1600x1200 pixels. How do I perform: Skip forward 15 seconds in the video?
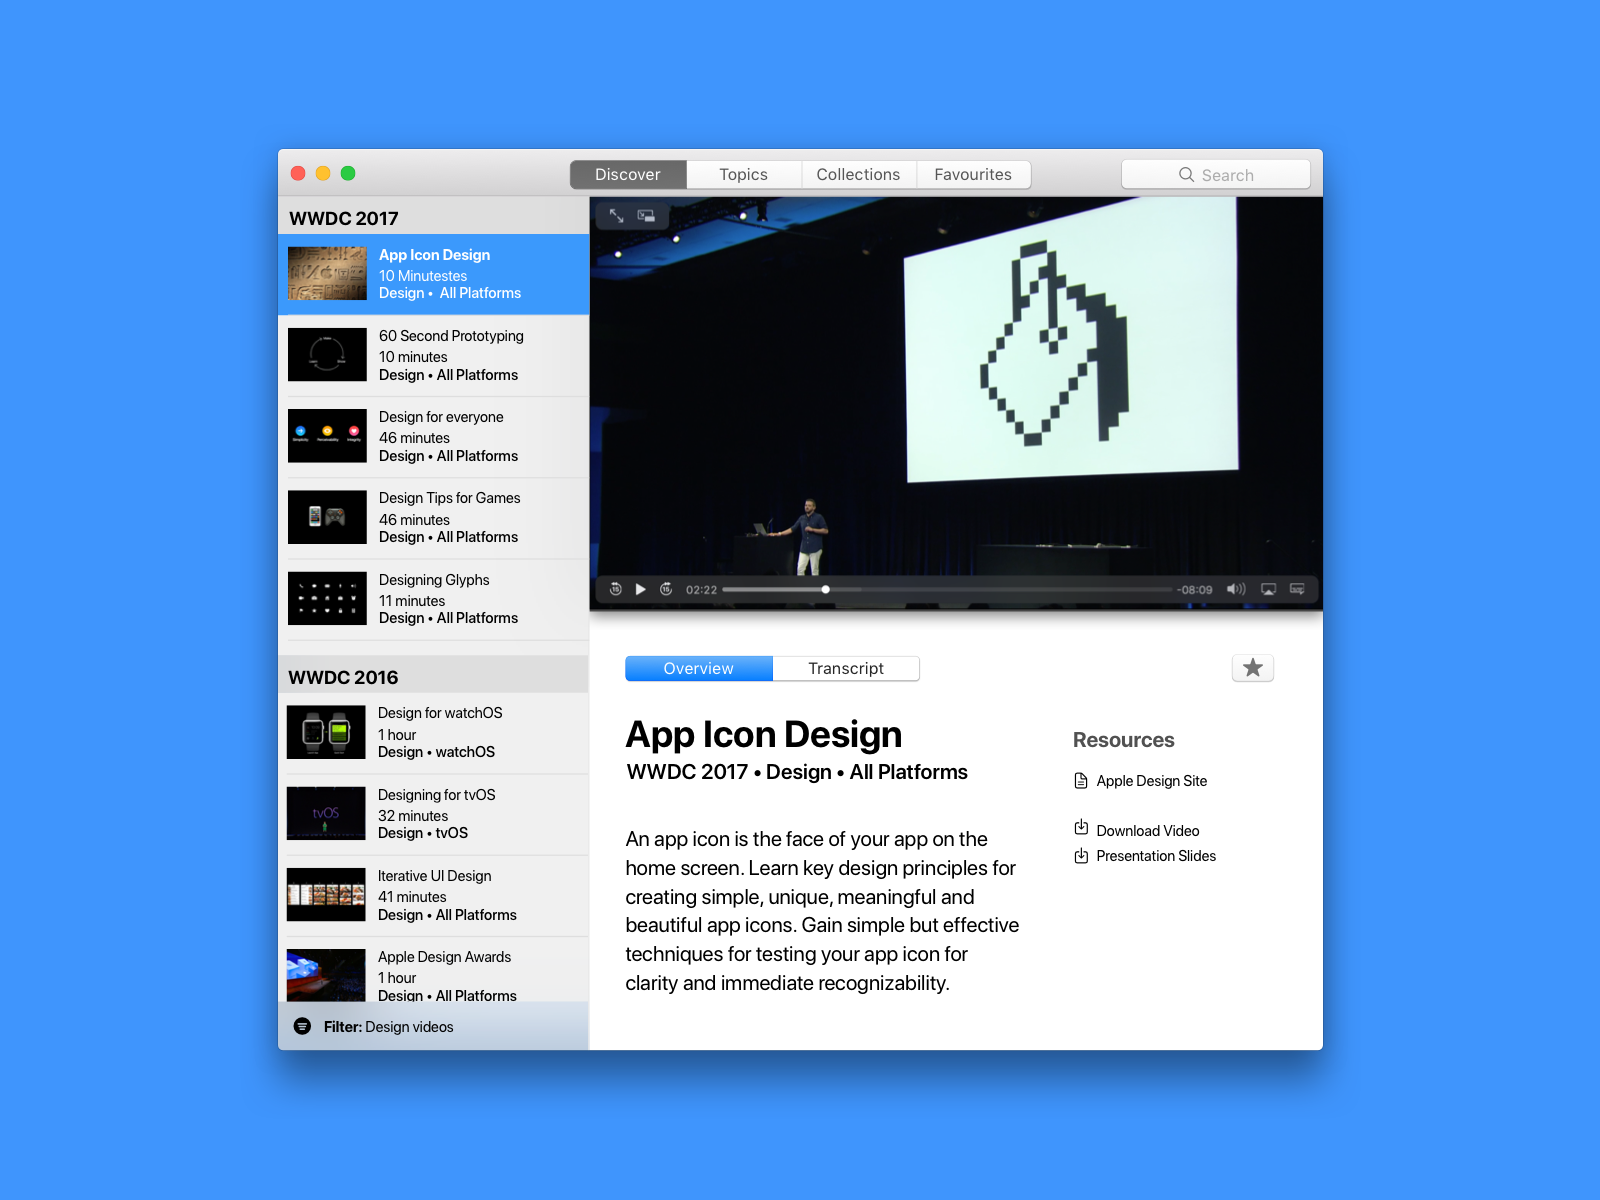(665, 589)
